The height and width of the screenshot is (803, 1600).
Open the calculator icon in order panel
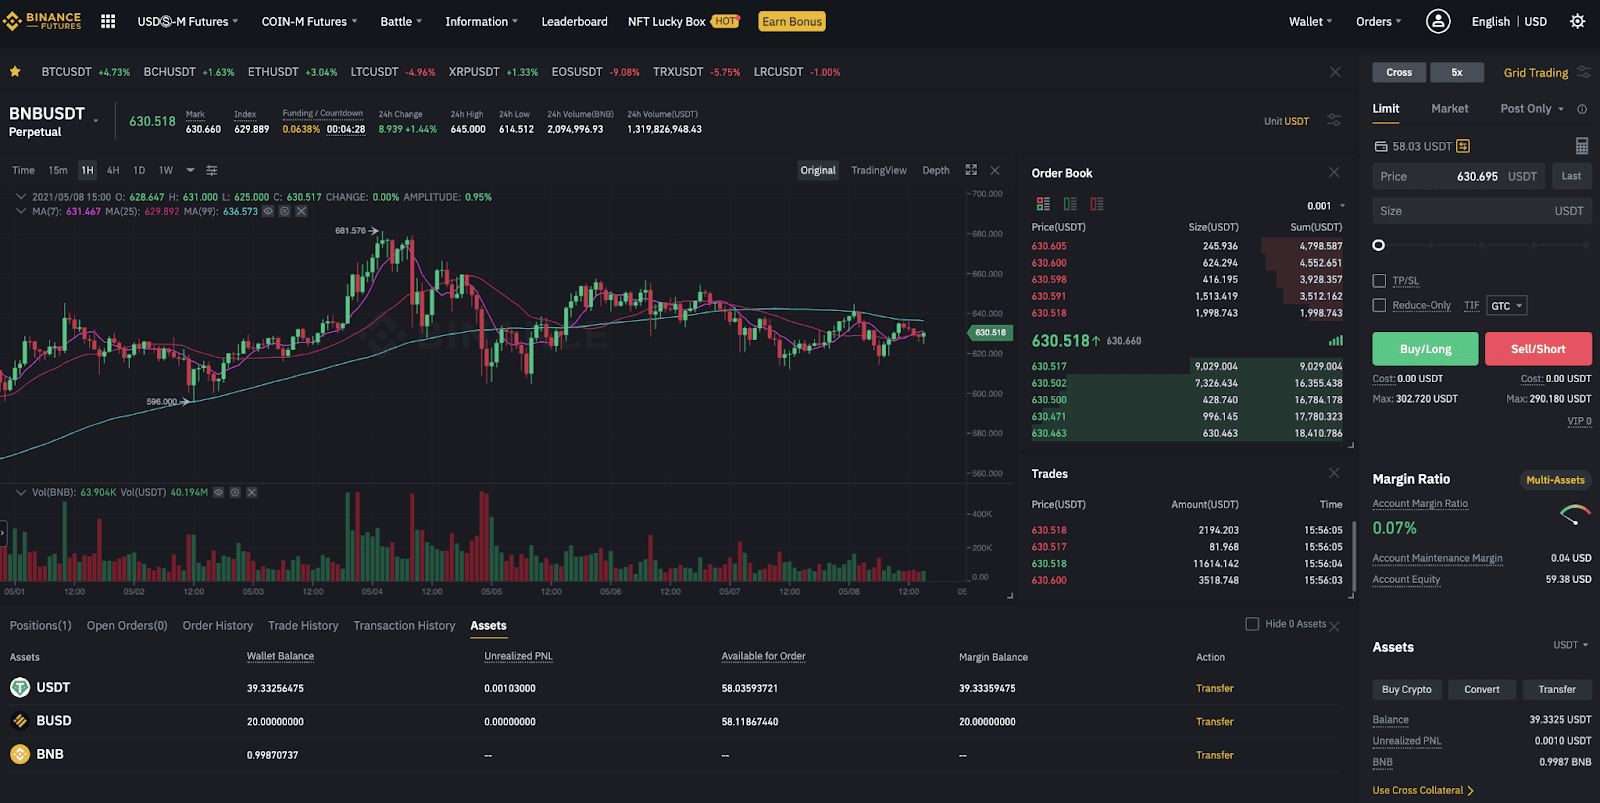tap(1582, 146)
